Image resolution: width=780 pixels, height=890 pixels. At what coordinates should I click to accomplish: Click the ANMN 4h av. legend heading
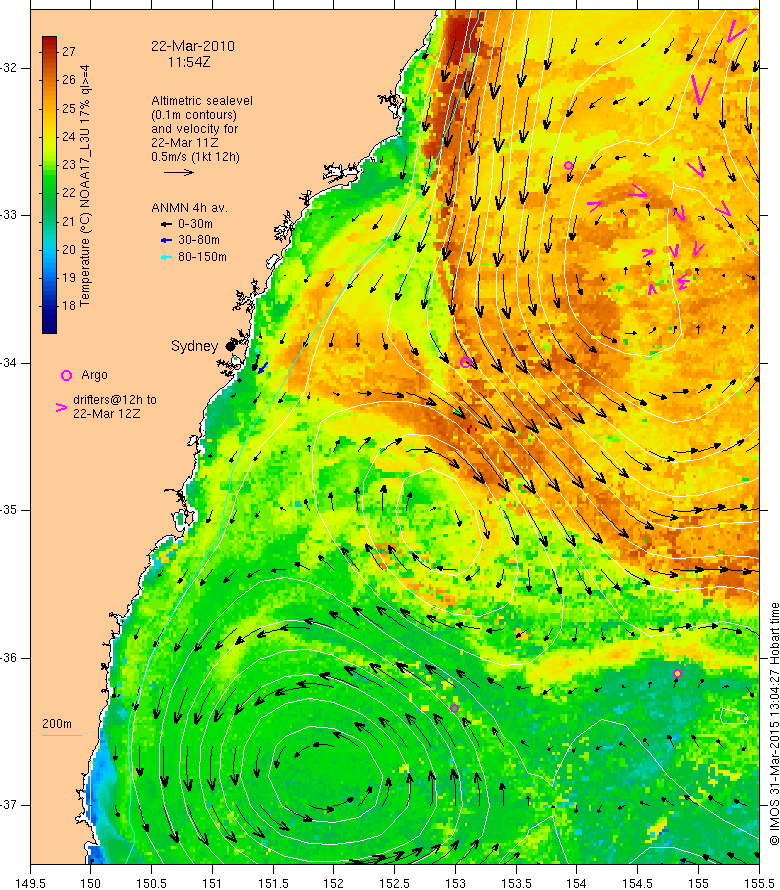pyautogui.click(x=189, y=208)
